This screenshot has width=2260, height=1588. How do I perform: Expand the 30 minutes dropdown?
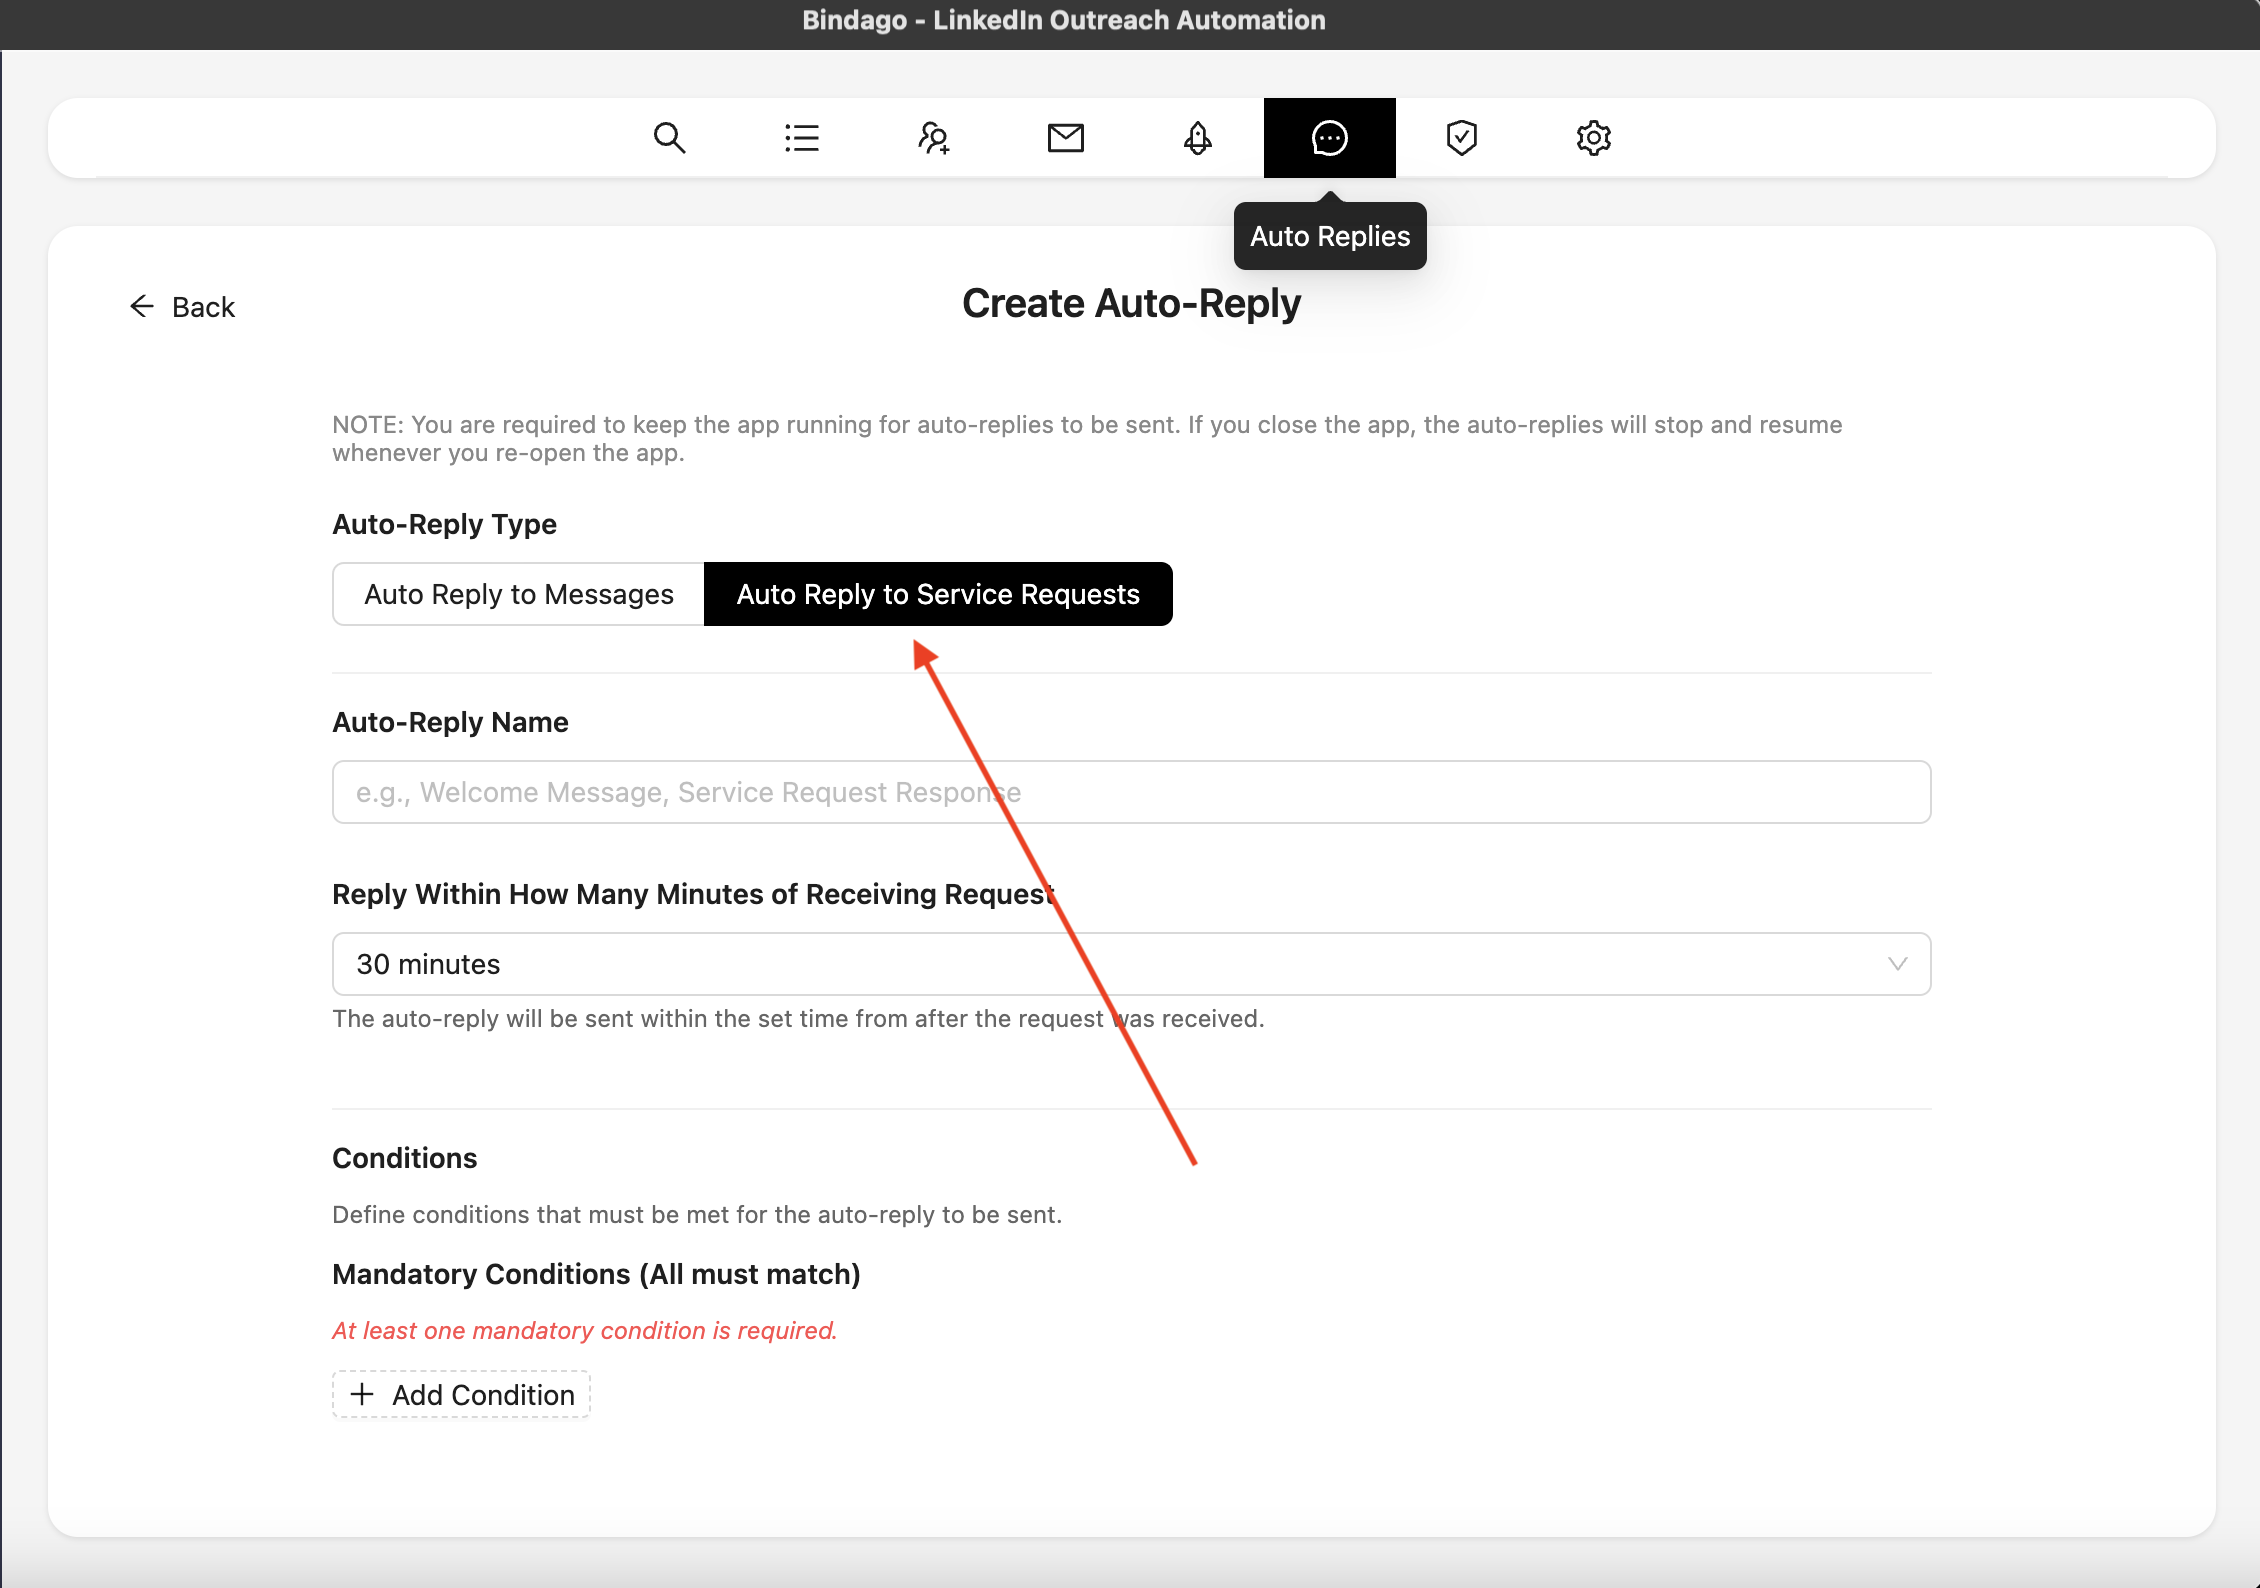[x=1131, y=964]
